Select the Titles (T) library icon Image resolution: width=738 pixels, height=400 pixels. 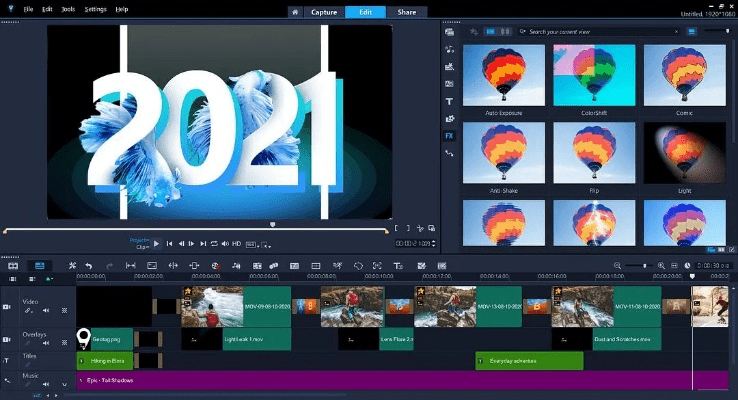[x=450, y=101]
